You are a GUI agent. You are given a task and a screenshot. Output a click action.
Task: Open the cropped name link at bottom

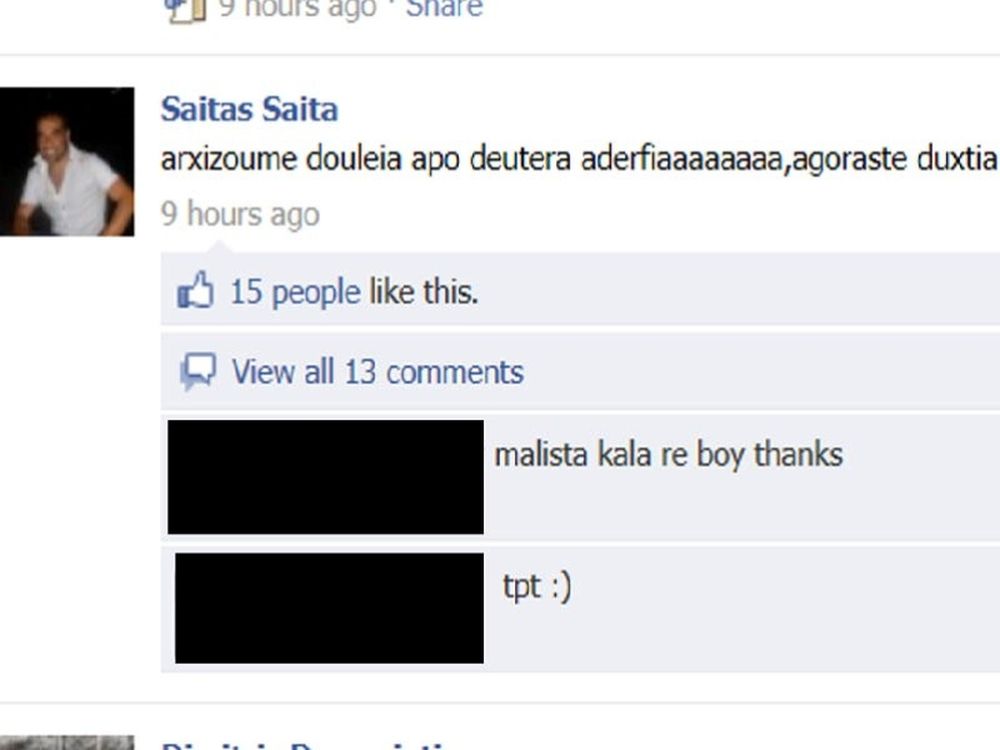click(306, 746)
